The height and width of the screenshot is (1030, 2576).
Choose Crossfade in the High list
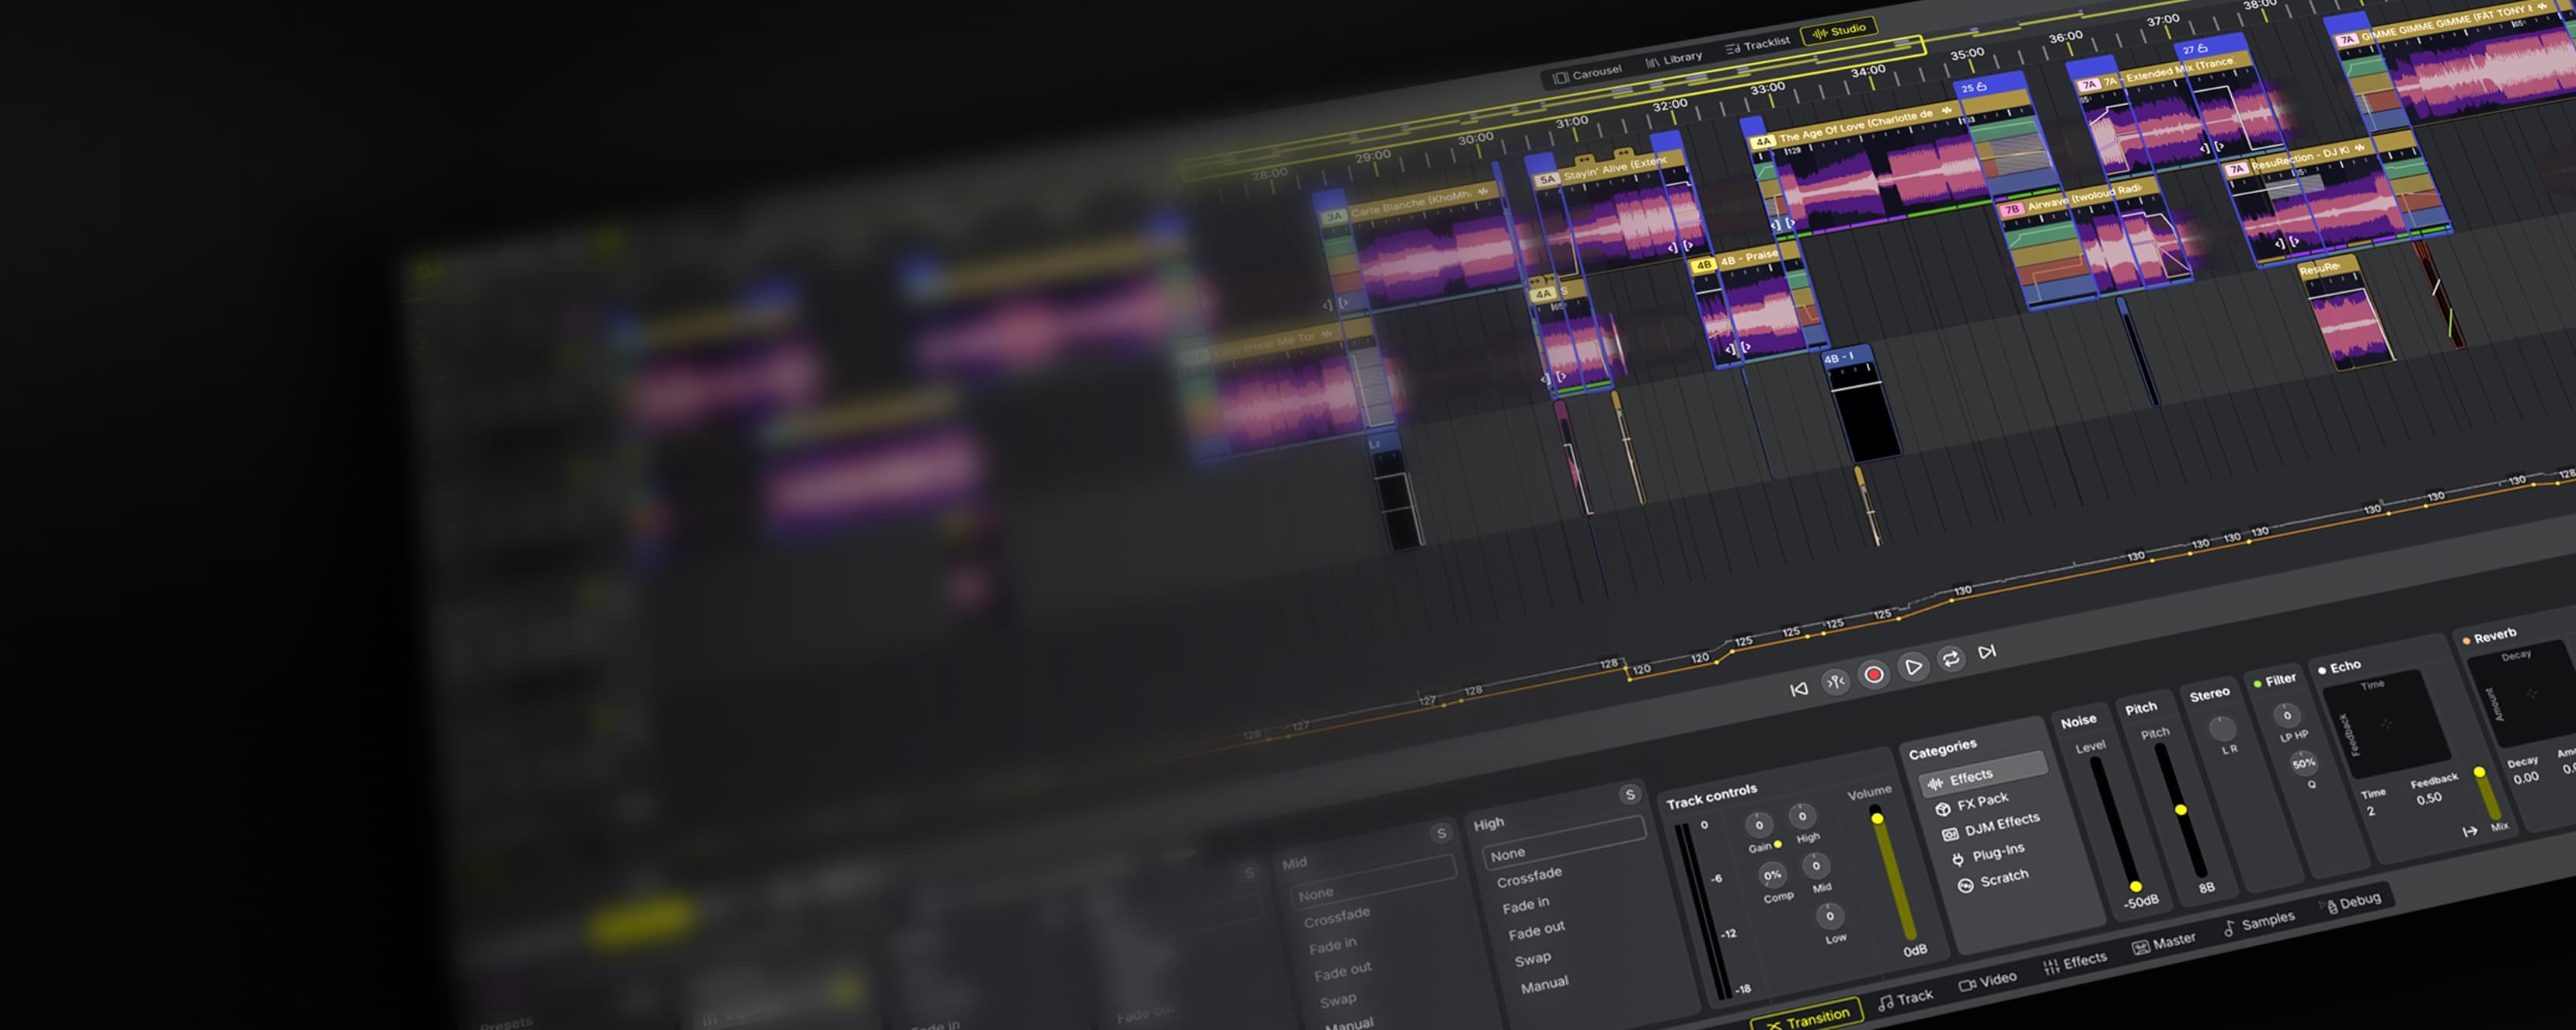pyautogui.click(x=1529, y=877)
